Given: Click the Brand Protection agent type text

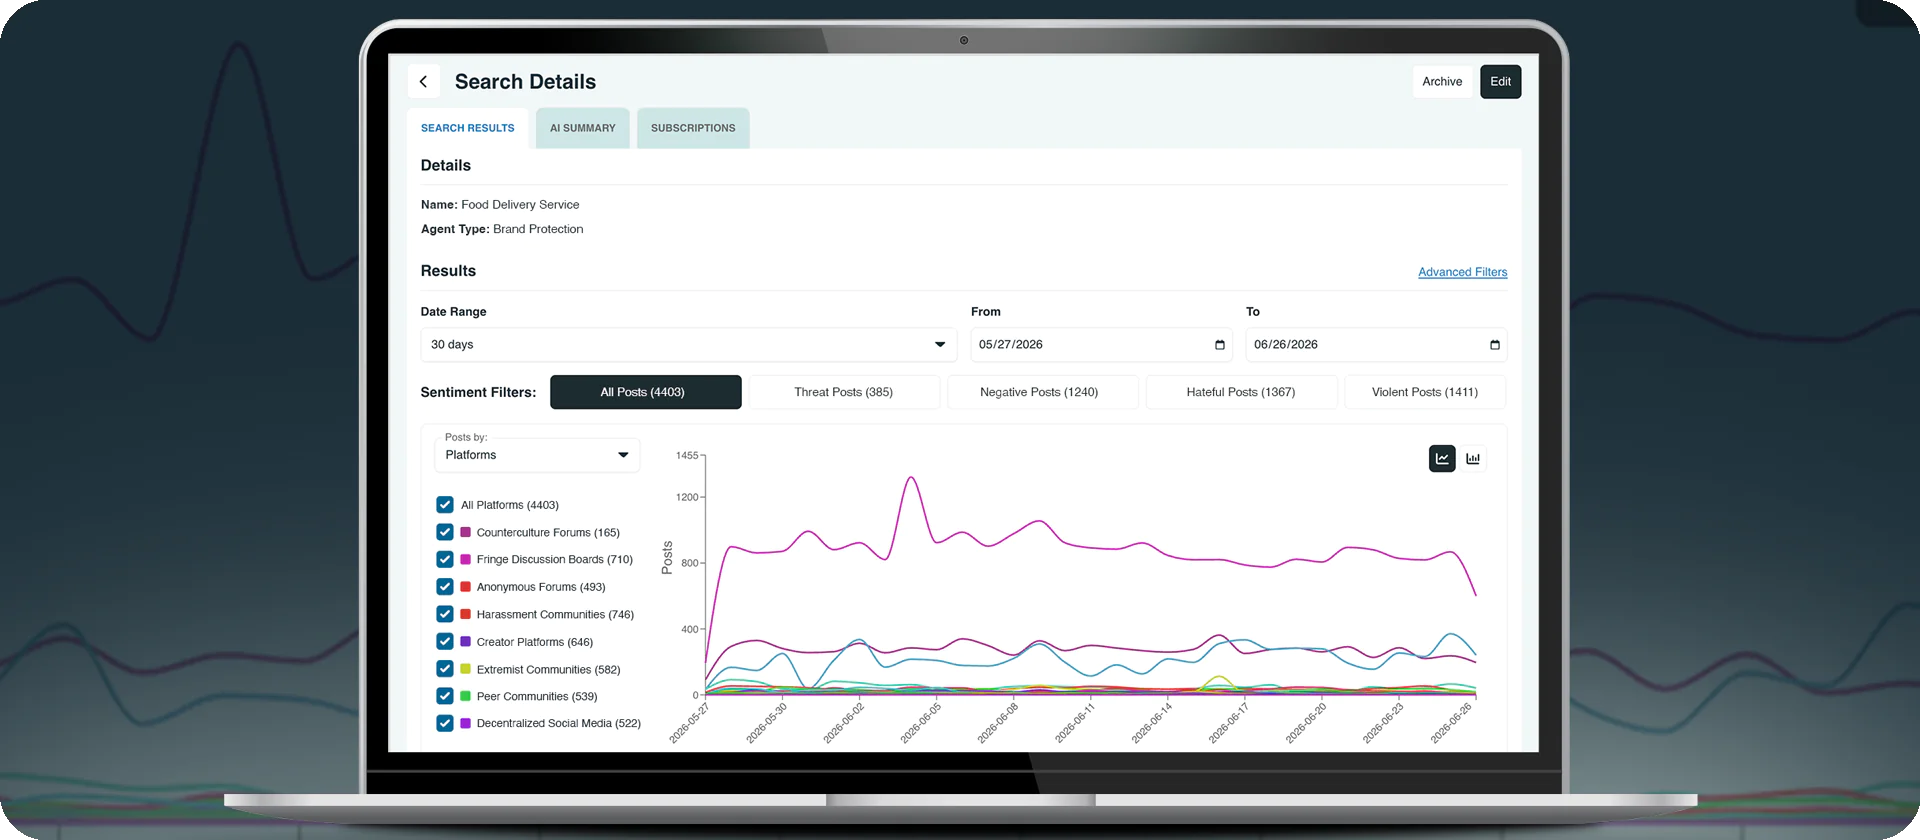Looking at the screenshot, I should (x=538, y=229).
